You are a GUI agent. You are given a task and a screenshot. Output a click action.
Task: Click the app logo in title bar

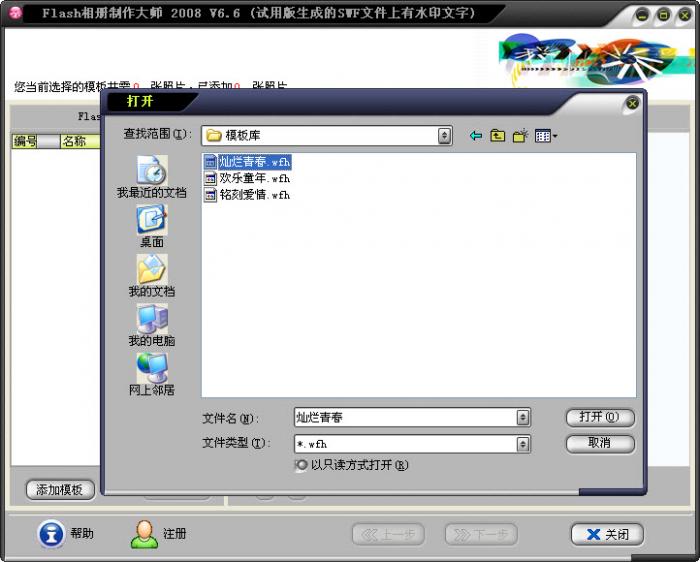pos(15,13)
